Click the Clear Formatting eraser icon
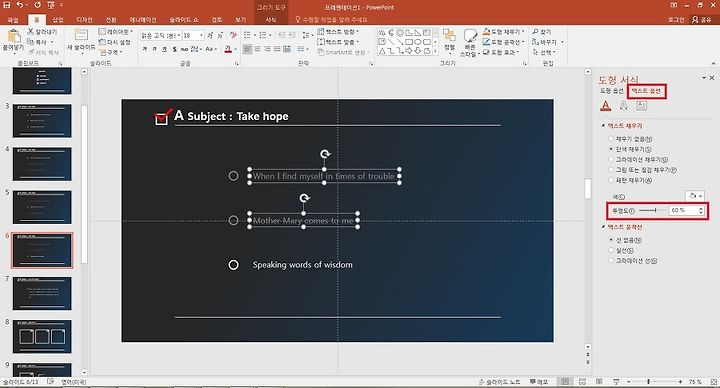Image resolution: width=720 pixels, height=388 pixels. [x=233, y=35]
